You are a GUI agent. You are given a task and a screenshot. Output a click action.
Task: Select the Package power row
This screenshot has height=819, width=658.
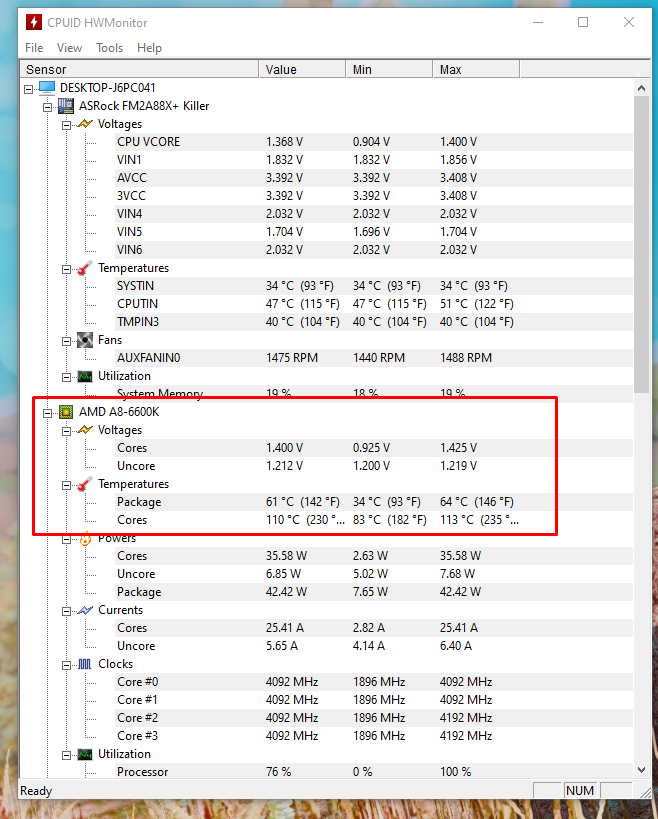click(374, 592)
